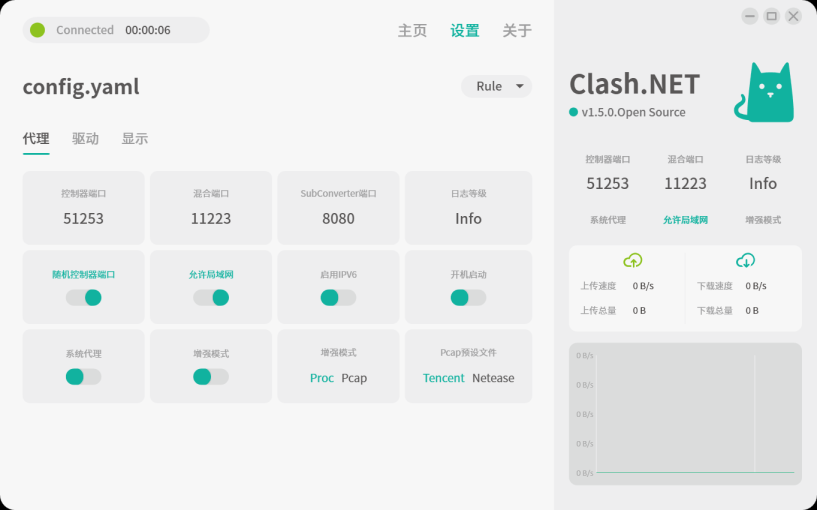Switch to the 驱动 tab
The width and height of the screenshot is (817, 510).
pos(85,139)
